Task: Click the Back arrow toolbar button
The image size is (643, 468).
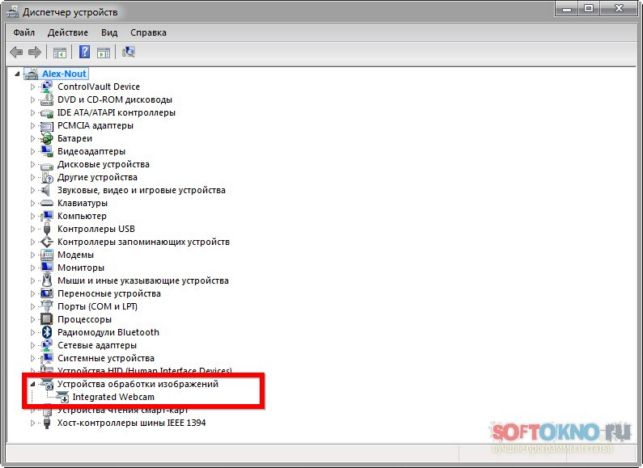Action: point(16,52)
